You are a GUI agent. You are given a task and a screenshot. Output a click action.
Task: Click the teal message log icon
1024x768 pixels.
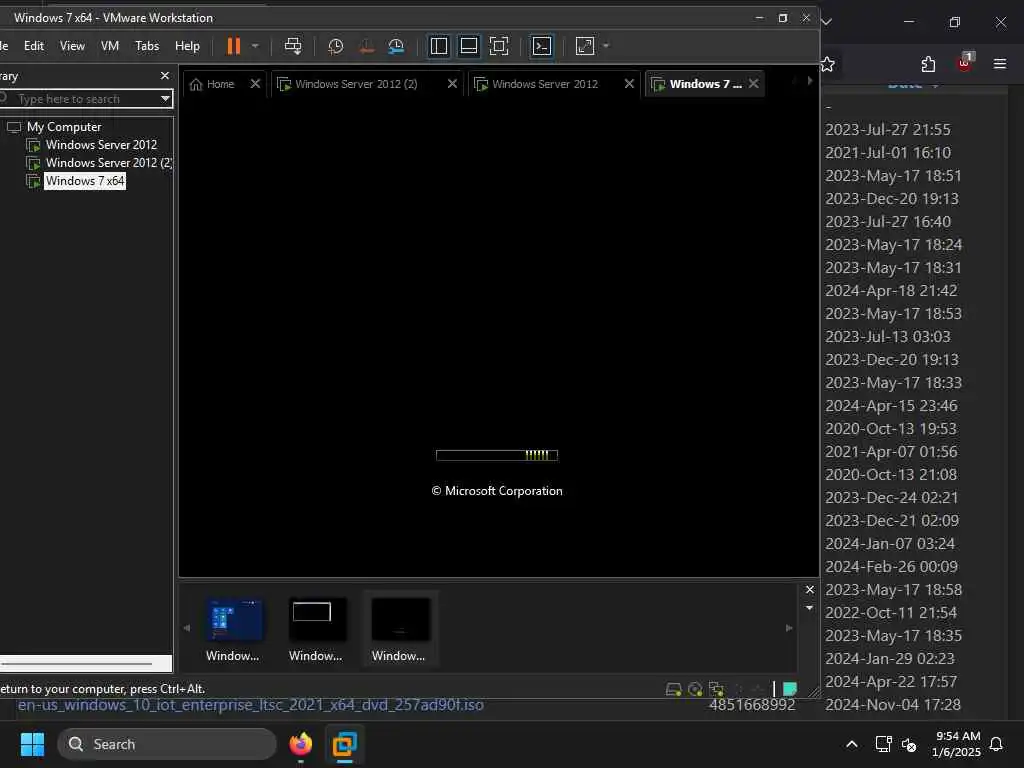790,689
